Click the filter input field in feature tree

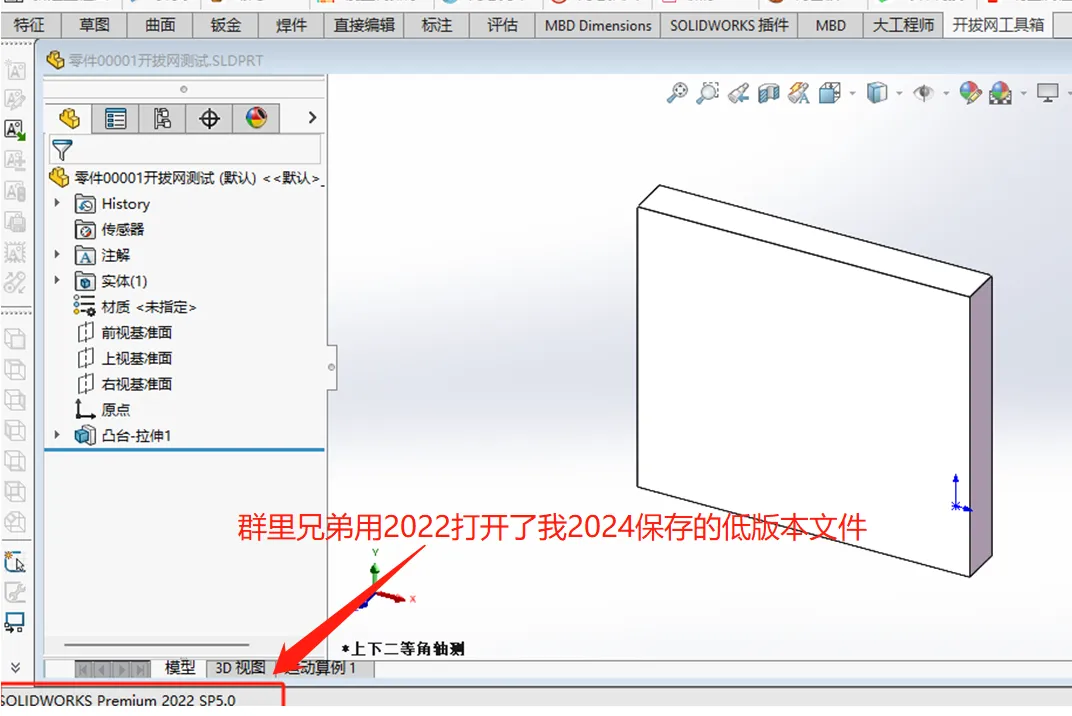click(x=185, y=150)
